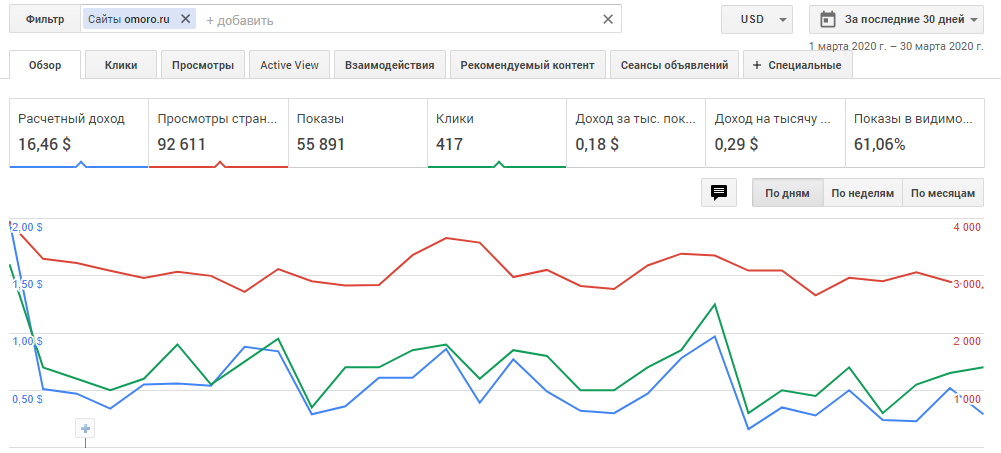Screen dimensions: 1001x453
Task: Toggle the 'Доход на тысячу...' 0,29 $ card
Action: [775, 133]
